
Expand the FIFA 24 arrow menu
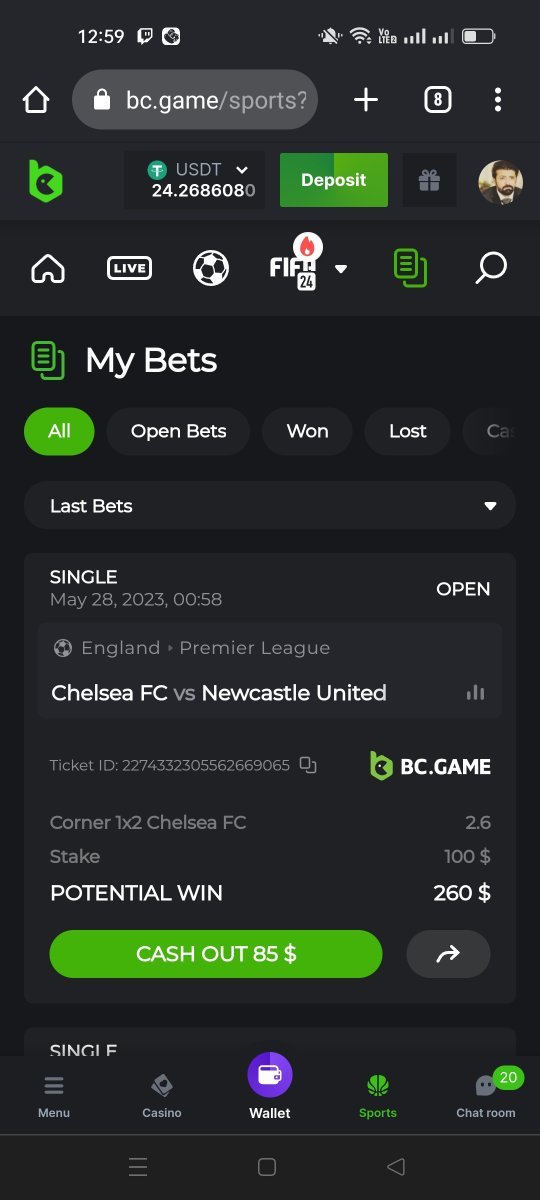click(x=341, y=268)
